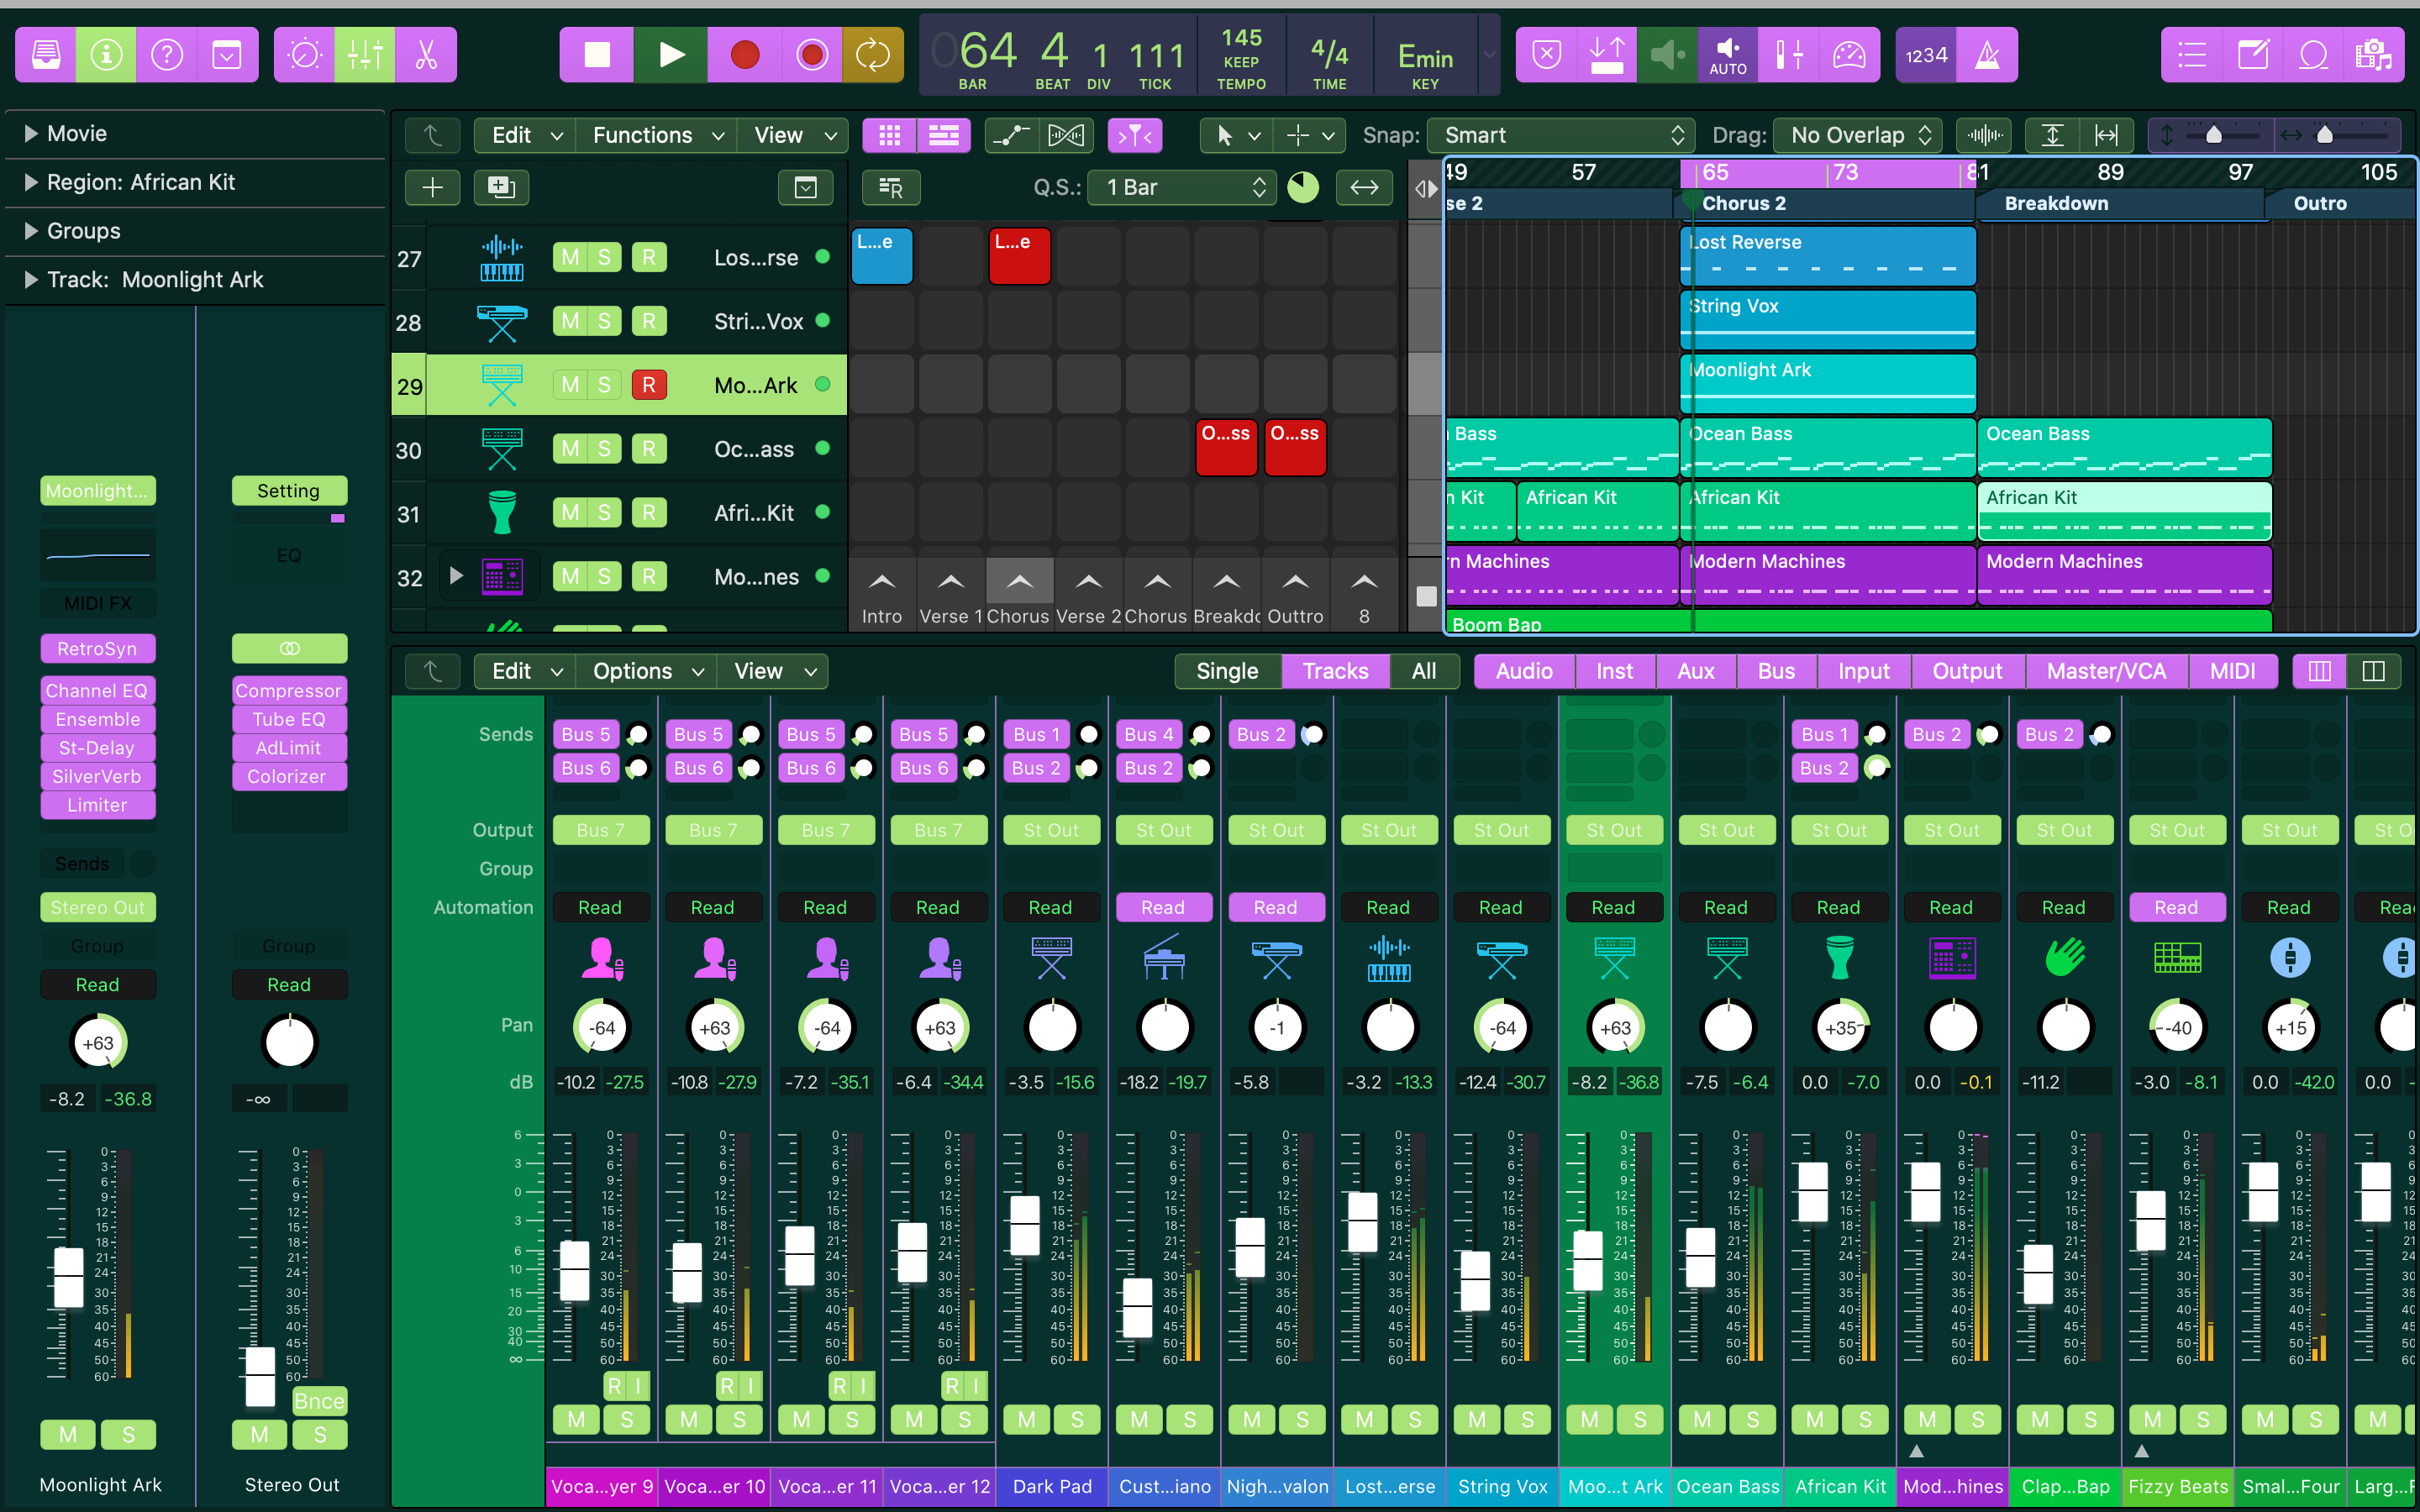This screenshot has height=1512, width=2420.
Task: Expand the Movie inspector section
Action: click(x=31, y=133)
